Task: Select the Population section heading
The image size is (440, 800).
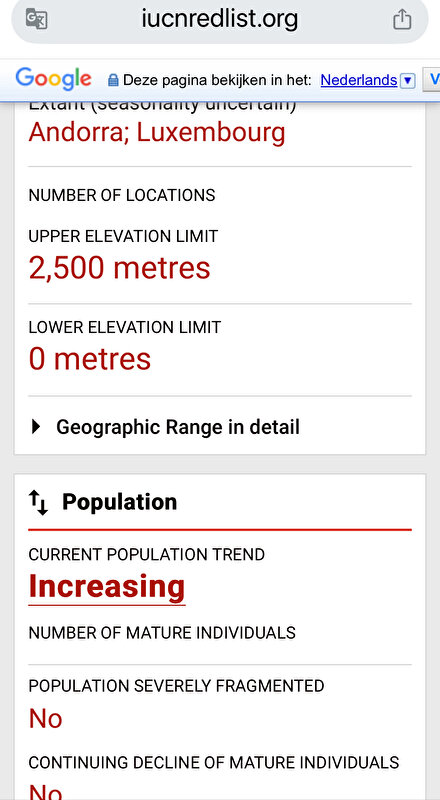Action: tap(119, 502)
